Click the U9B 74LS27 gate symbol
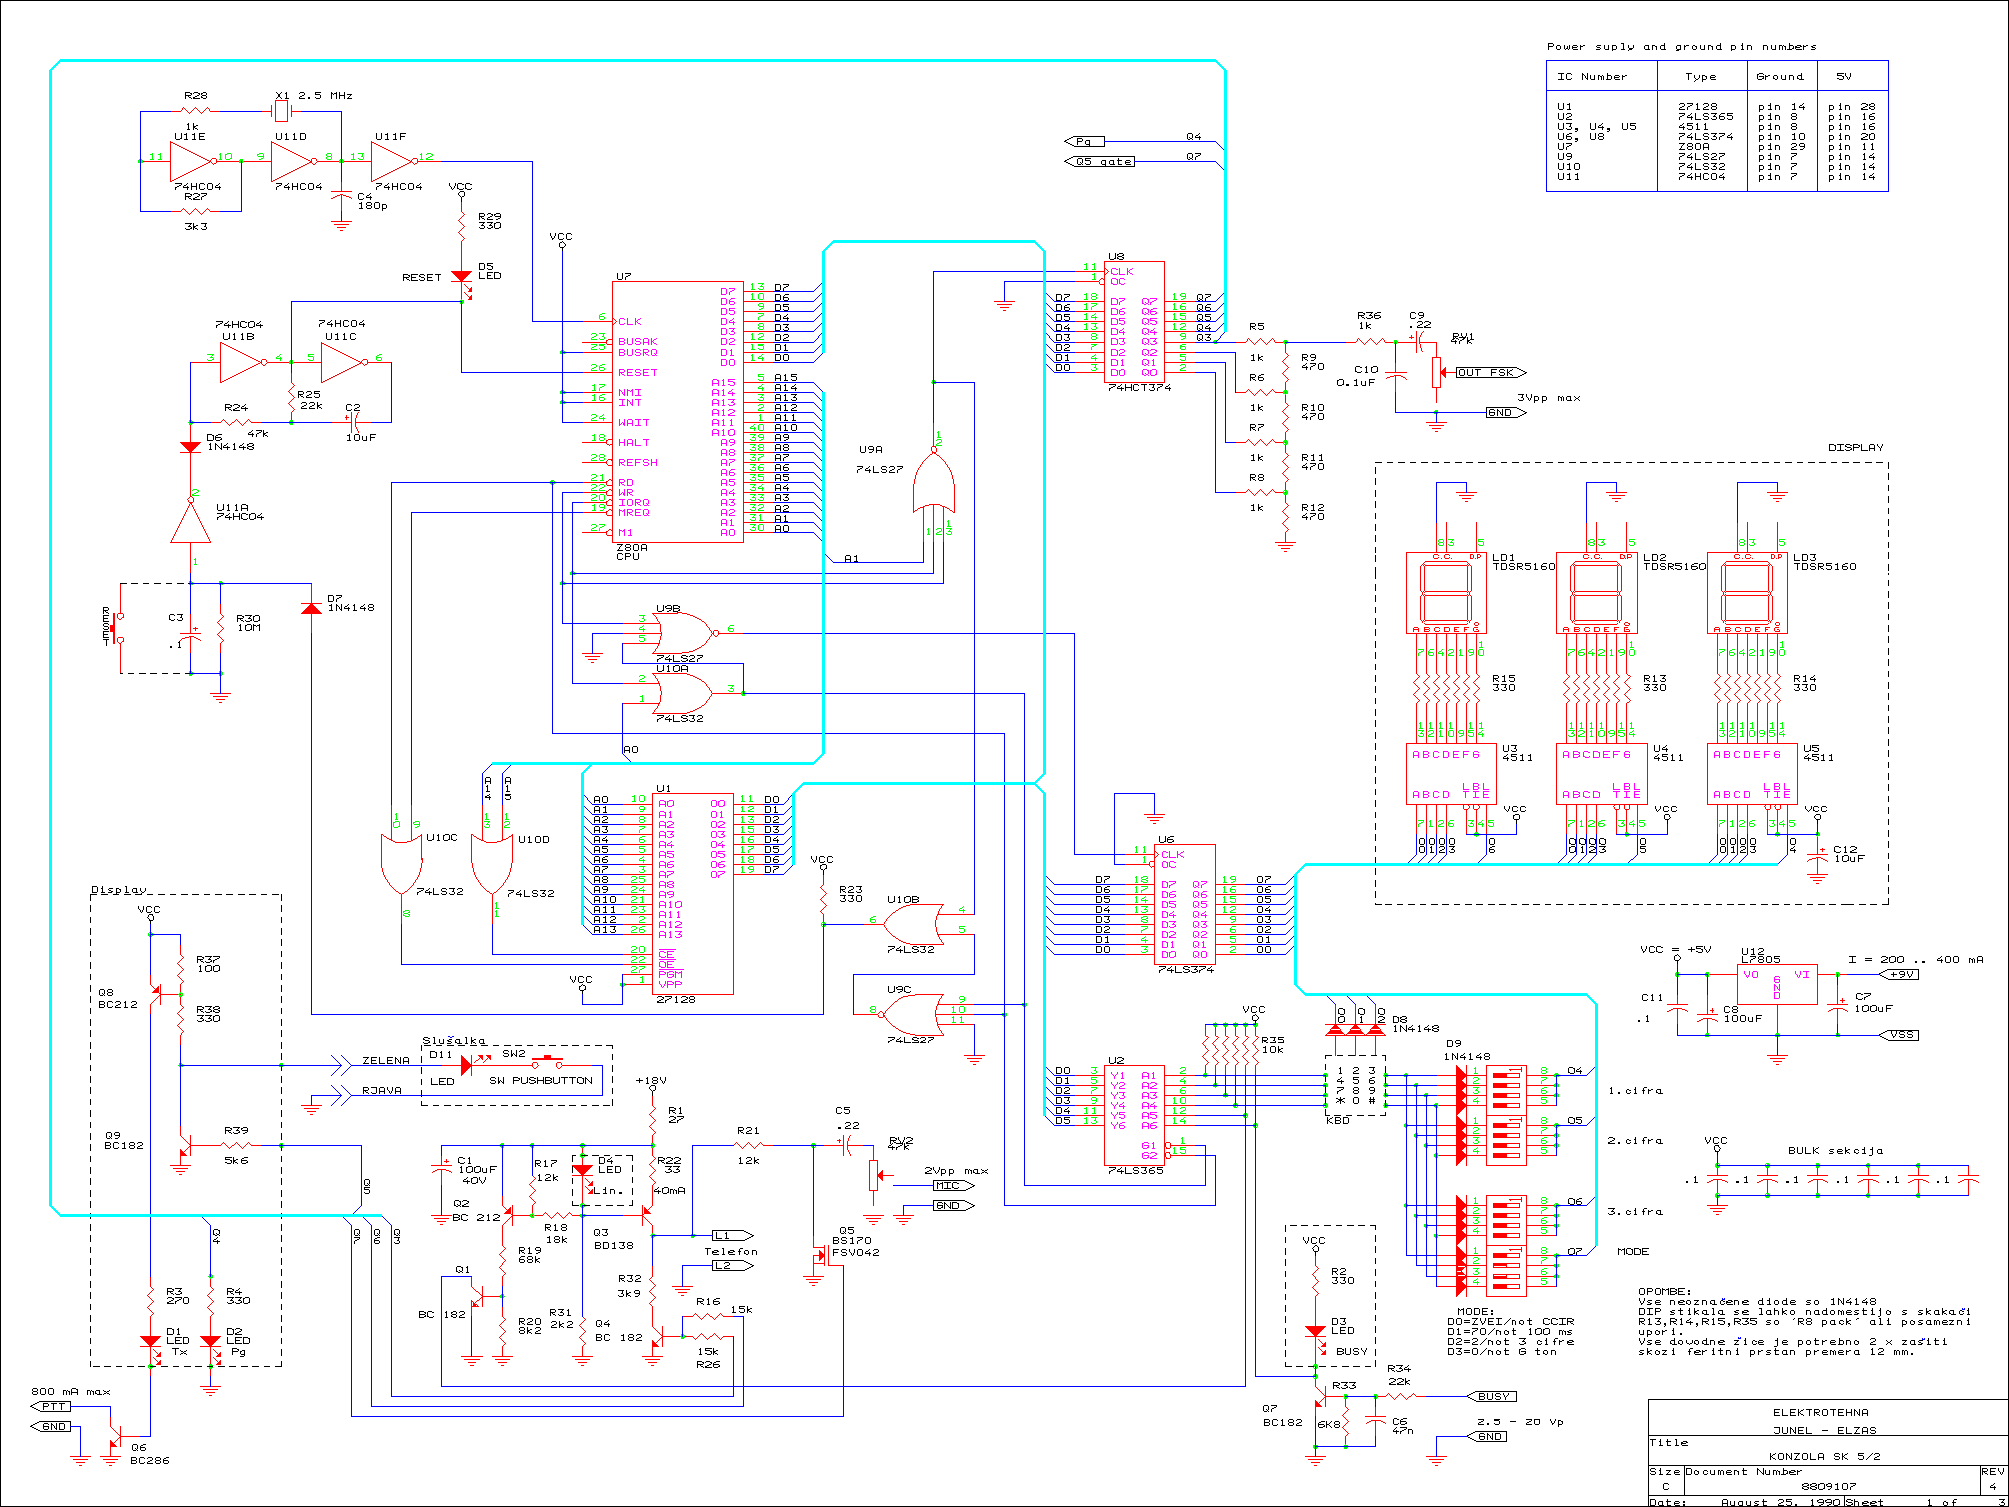This screenshot has height=1507, width=2009. pyautogui.click(x=683, y=633)
